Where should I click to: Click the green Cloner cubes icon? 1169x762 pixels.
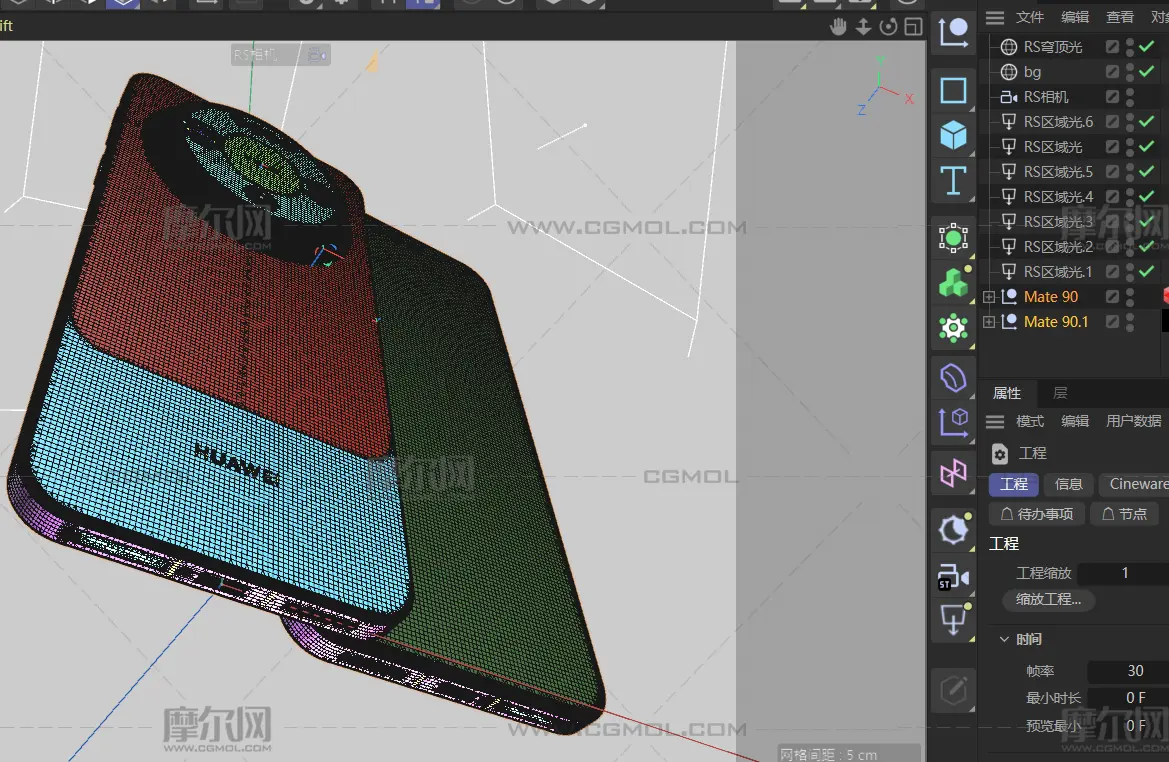953,283
